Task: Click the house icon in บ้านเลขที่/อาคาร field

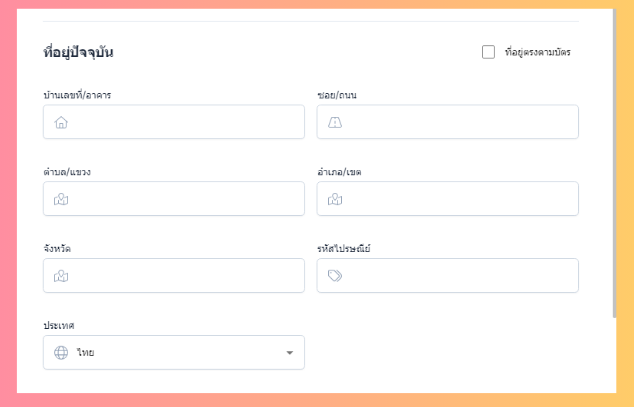Action: (61, 123)
